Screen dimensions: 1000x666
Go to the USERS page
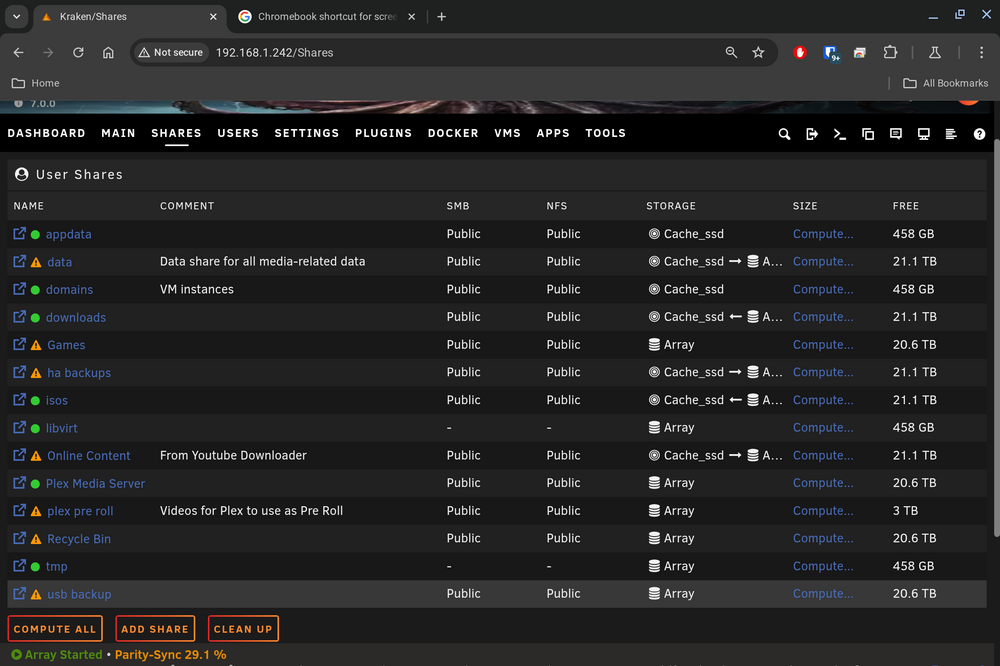point(238,133)
